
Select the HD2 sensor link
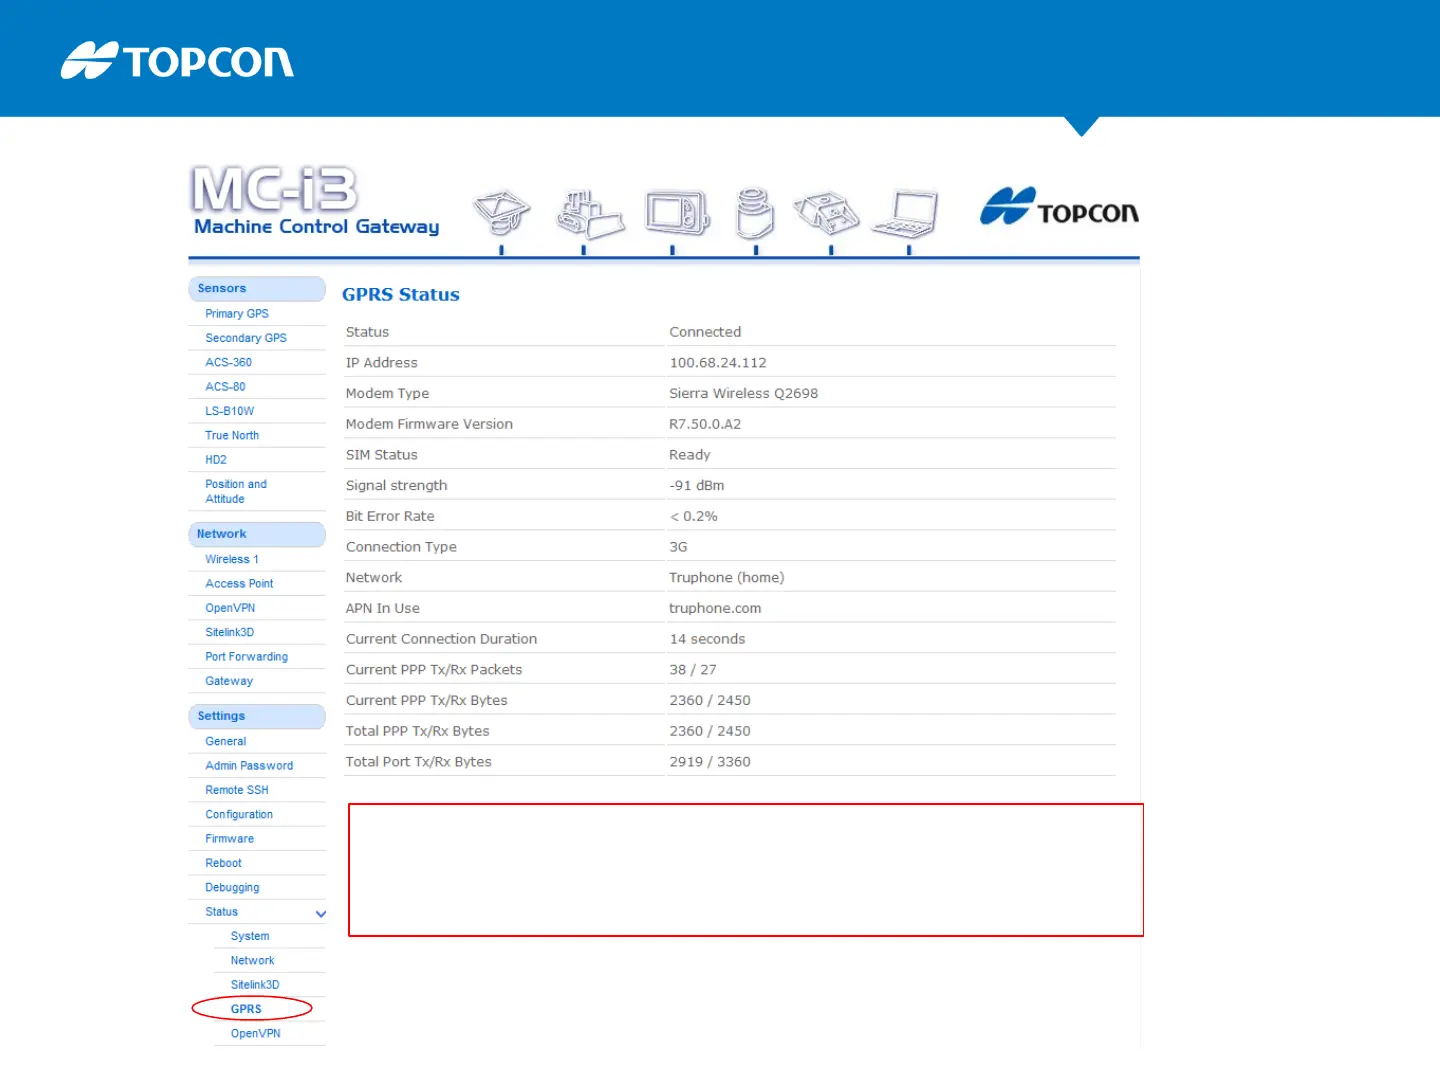[x=216, y=460]
